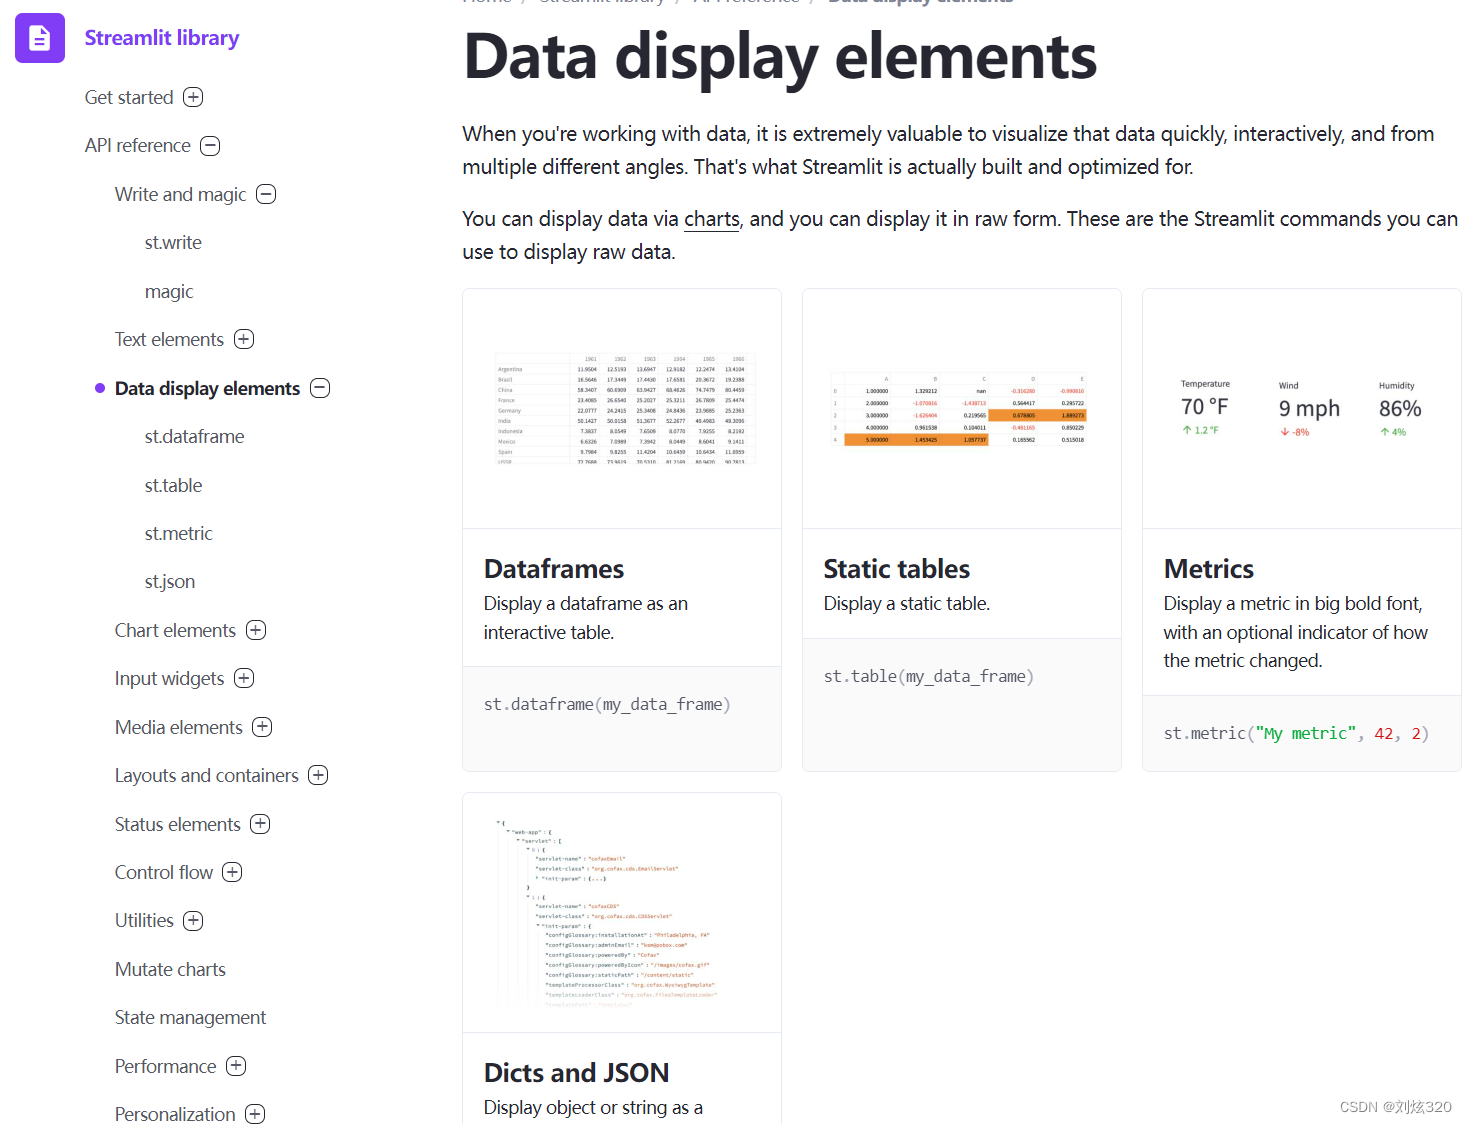The width and height of the screenshot is (1467, 1124).
Task: Expand the Chart elements plus icon
Action: [x=256, y=630]
